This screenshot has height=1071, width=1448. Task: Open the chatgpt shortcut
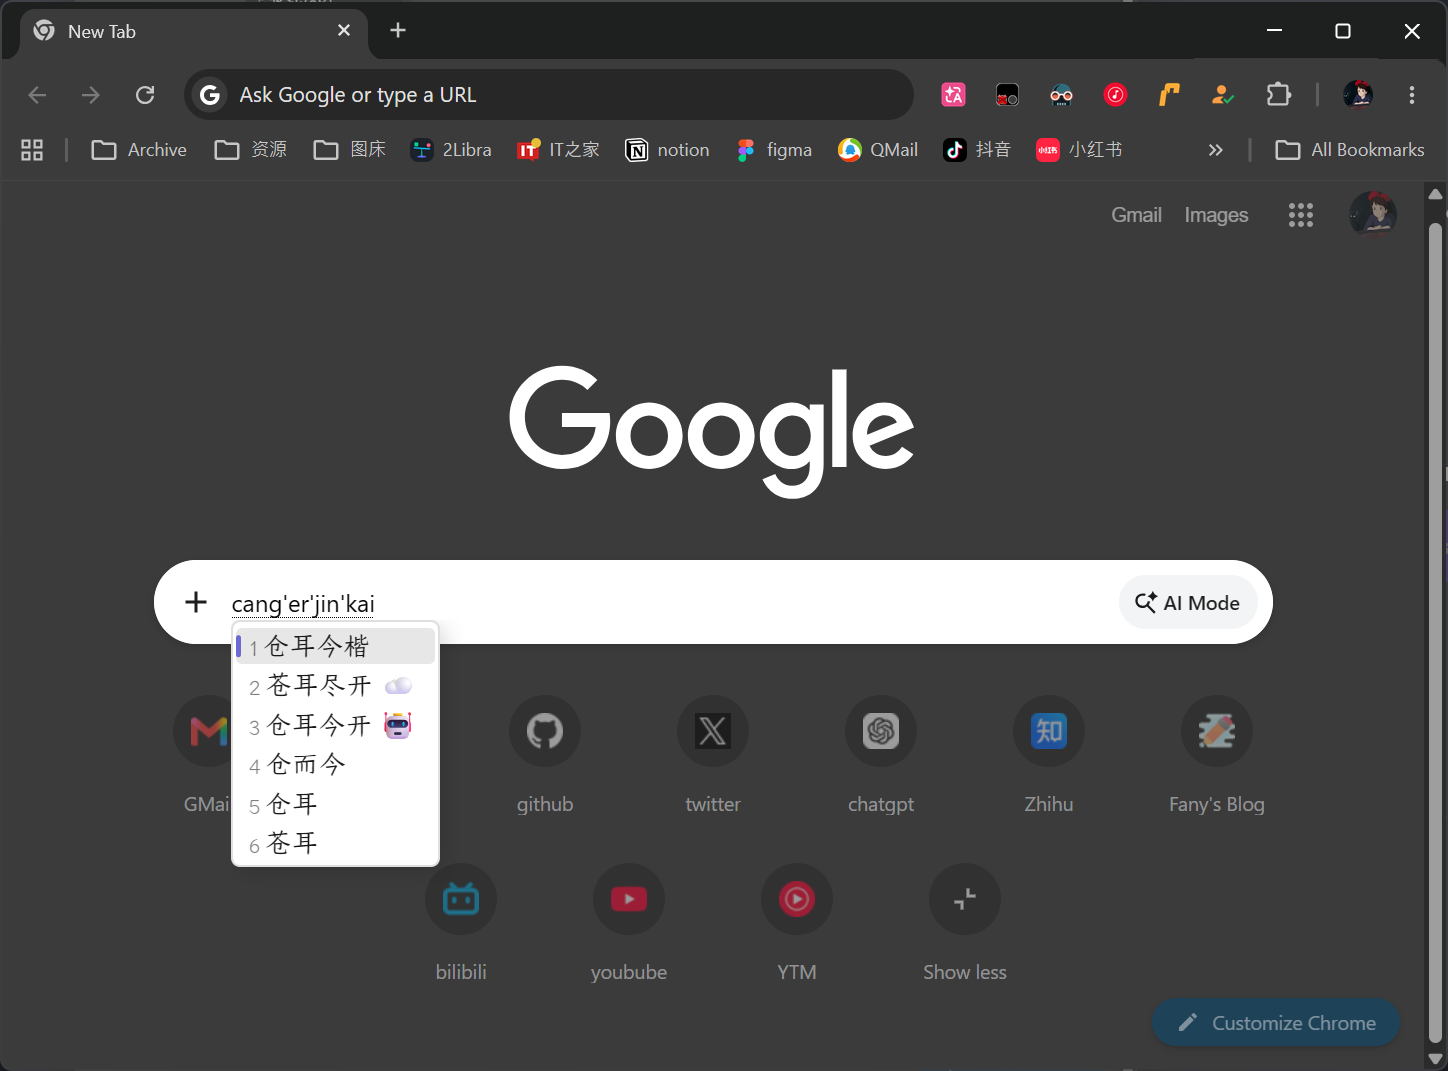pyautogui.click(x=881, y=757)
